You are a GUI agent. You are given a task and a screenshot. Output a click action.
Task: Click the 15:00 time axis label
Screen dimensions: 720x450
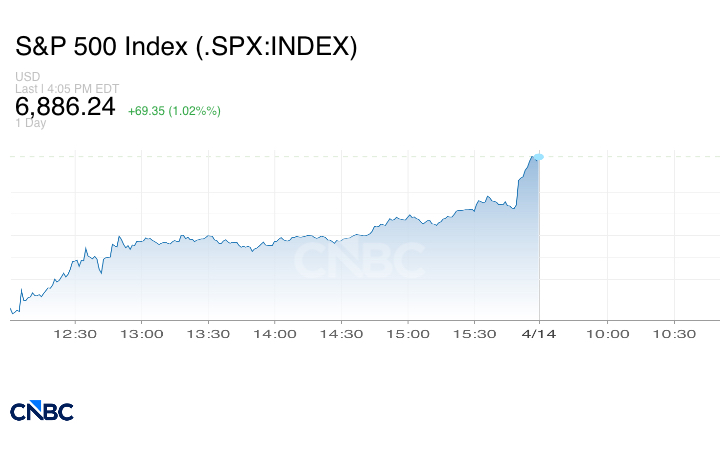coord(408,334)
